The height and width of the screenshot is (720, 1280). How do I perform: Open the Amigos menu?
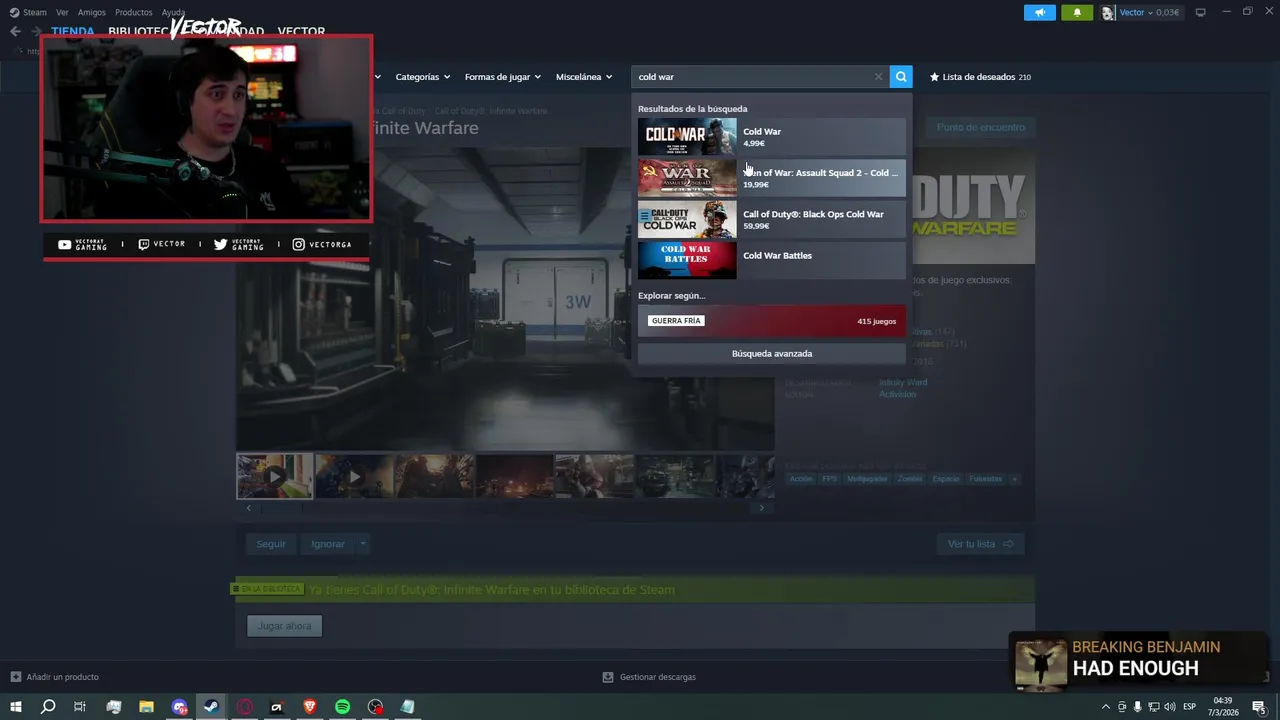tap(92, 12)
